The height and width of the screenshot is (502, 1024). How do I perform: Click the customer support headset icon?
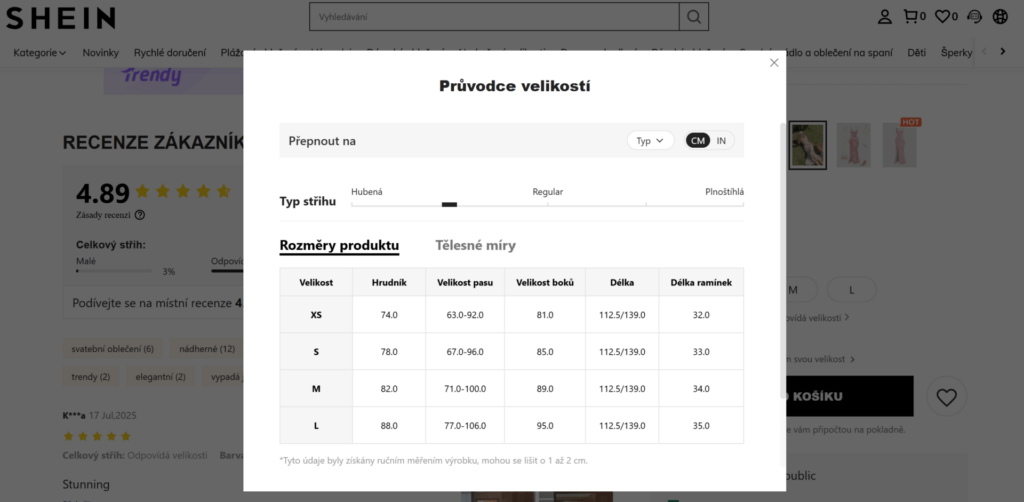pyautogui.click(x=975, y=17)
